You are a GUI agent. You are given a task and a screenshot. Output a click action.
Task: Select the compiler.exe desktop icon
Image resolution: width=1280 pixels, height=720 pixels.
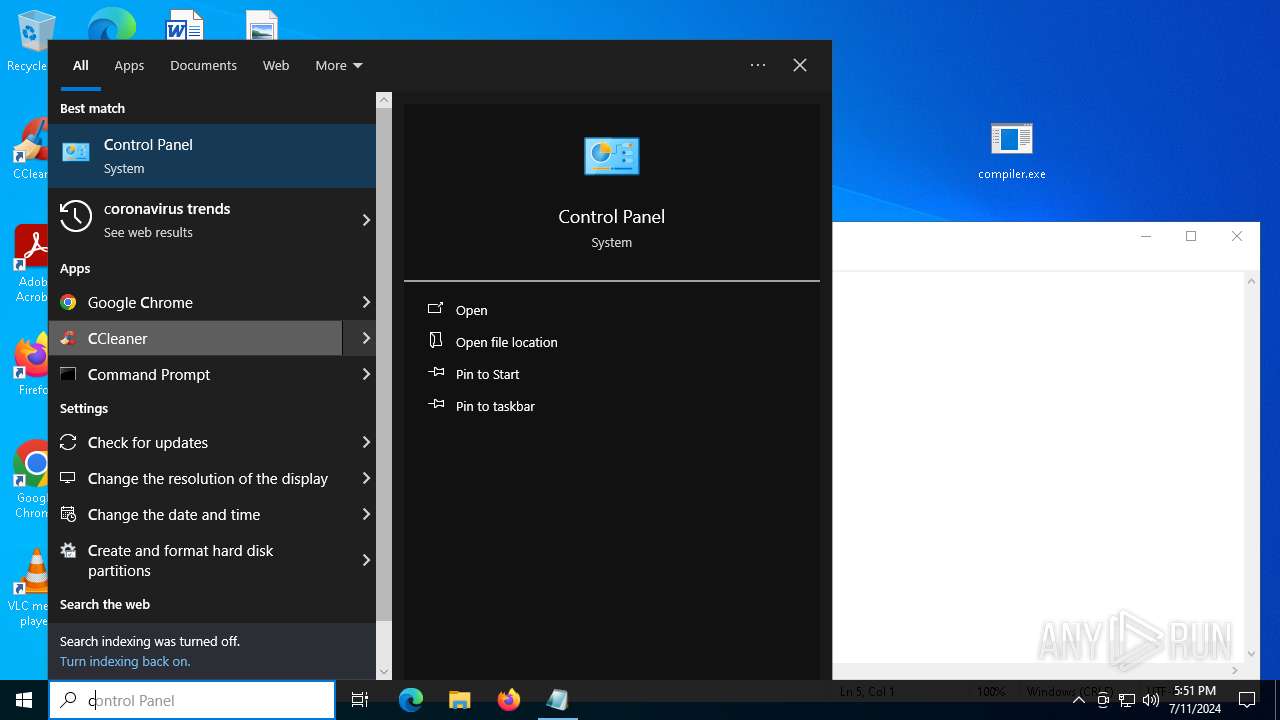(x=1012, y=152)
